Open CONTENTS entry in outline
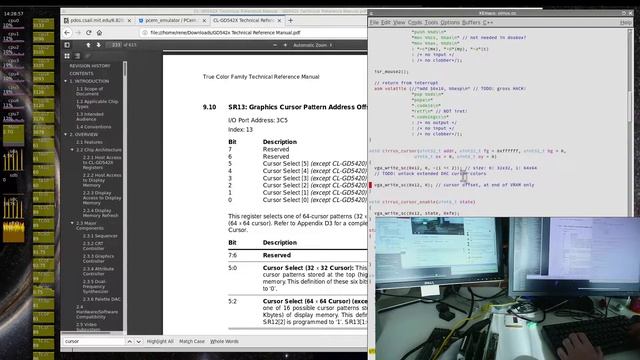The image size is (640, 360). (x=81, y=73)
